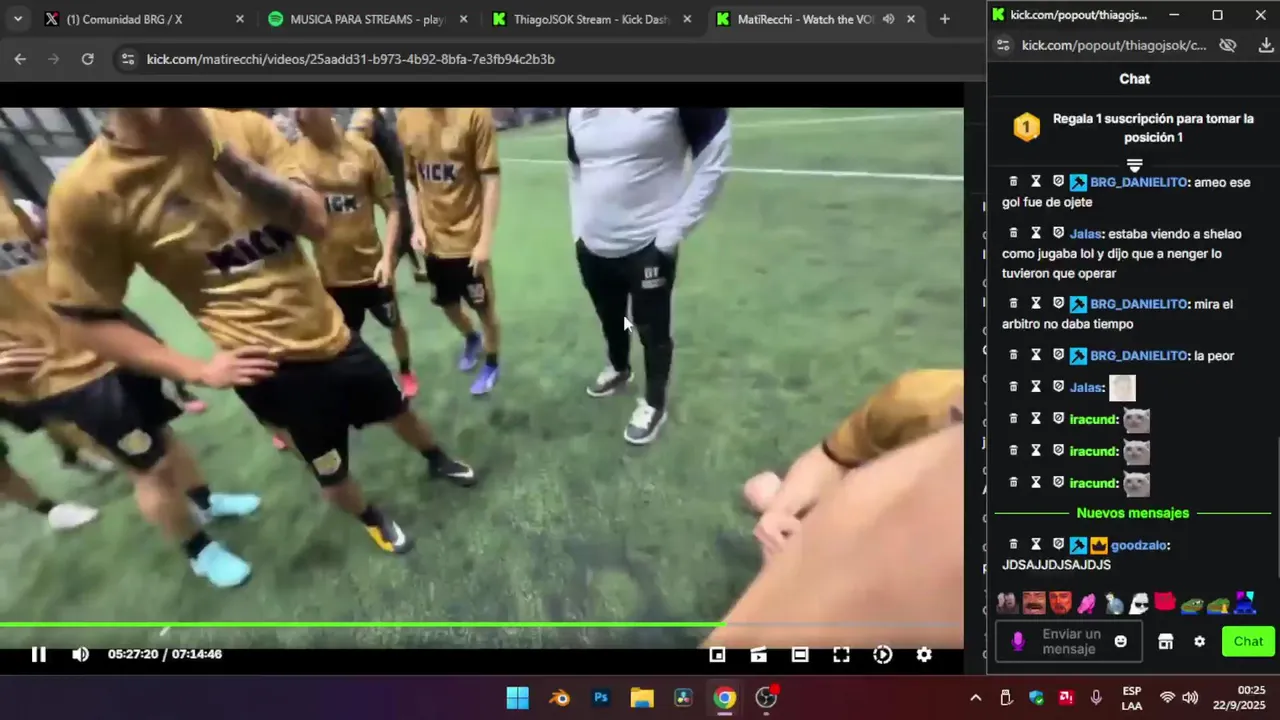This screenshot has width=1280, height=720.
Task: Show hidden system tray icons
Action: click(975, 698)
